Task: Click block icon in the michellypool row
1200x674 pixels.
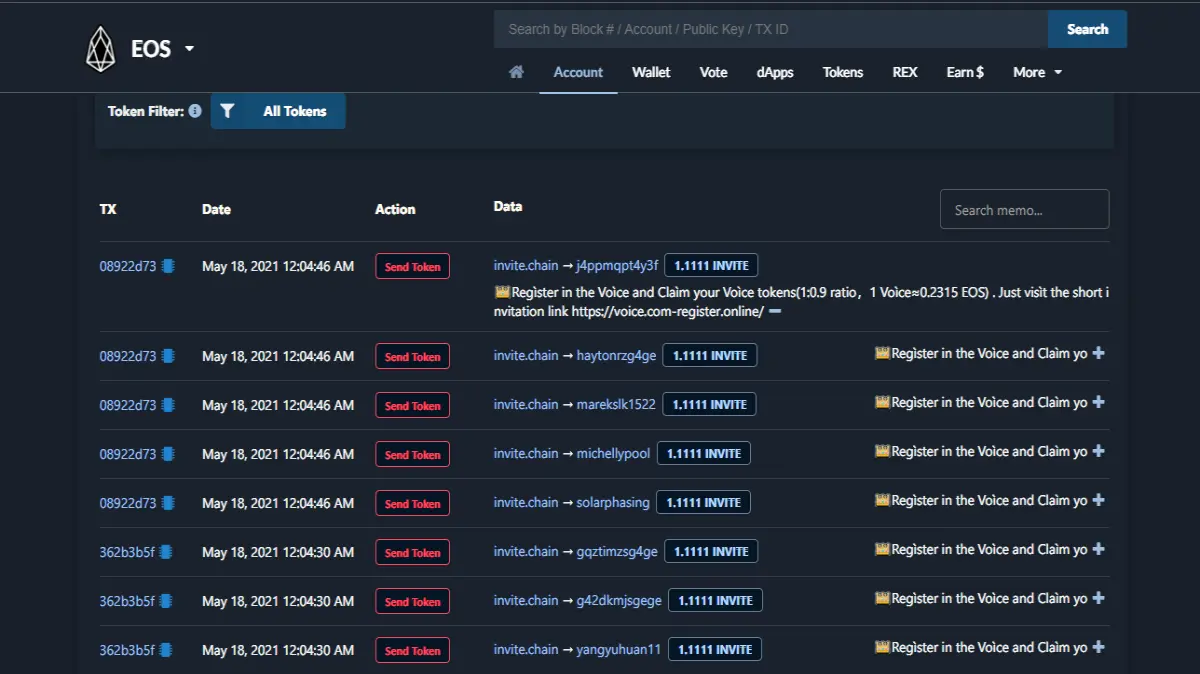Action: point(168,454)
